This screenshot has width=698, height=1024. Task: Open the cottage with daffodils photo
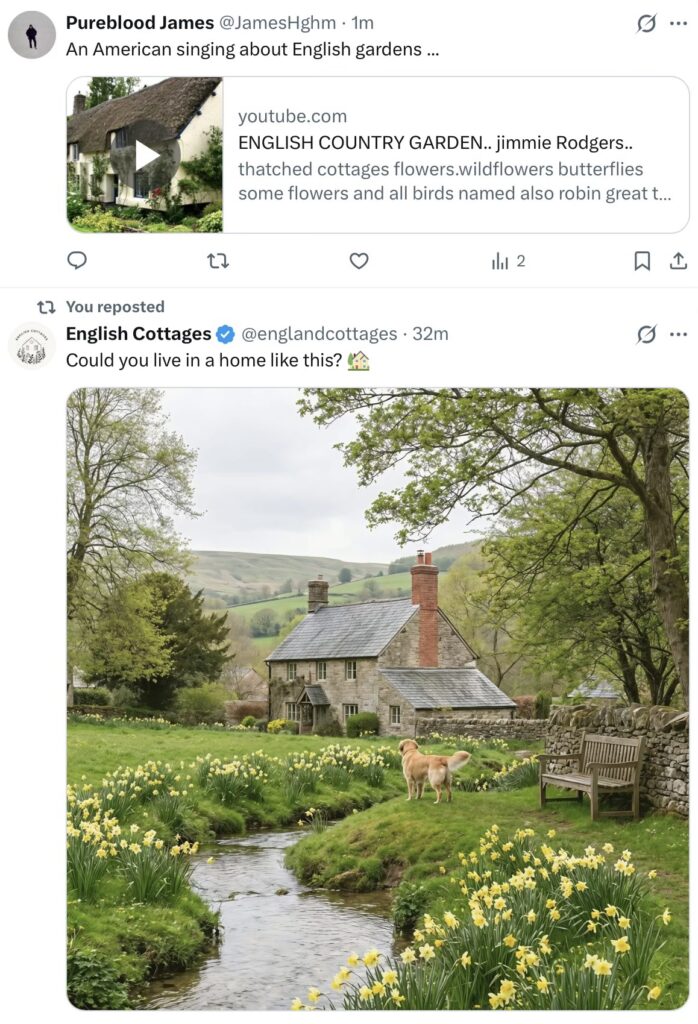click(x=377, y=698)
